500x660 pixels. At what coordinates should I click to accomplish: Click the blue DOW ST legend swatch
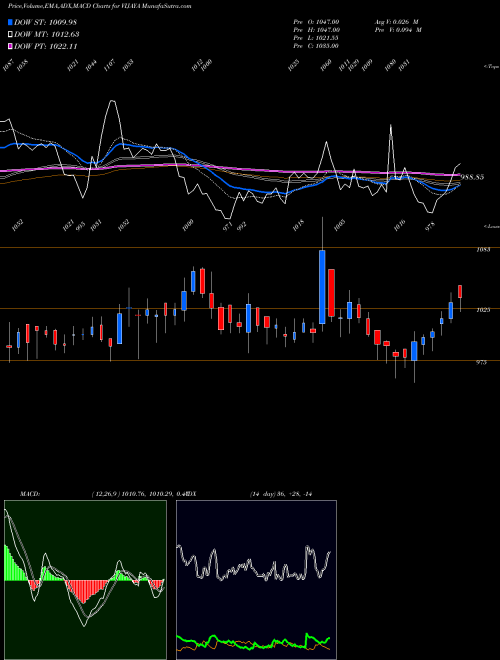point(10,22)
